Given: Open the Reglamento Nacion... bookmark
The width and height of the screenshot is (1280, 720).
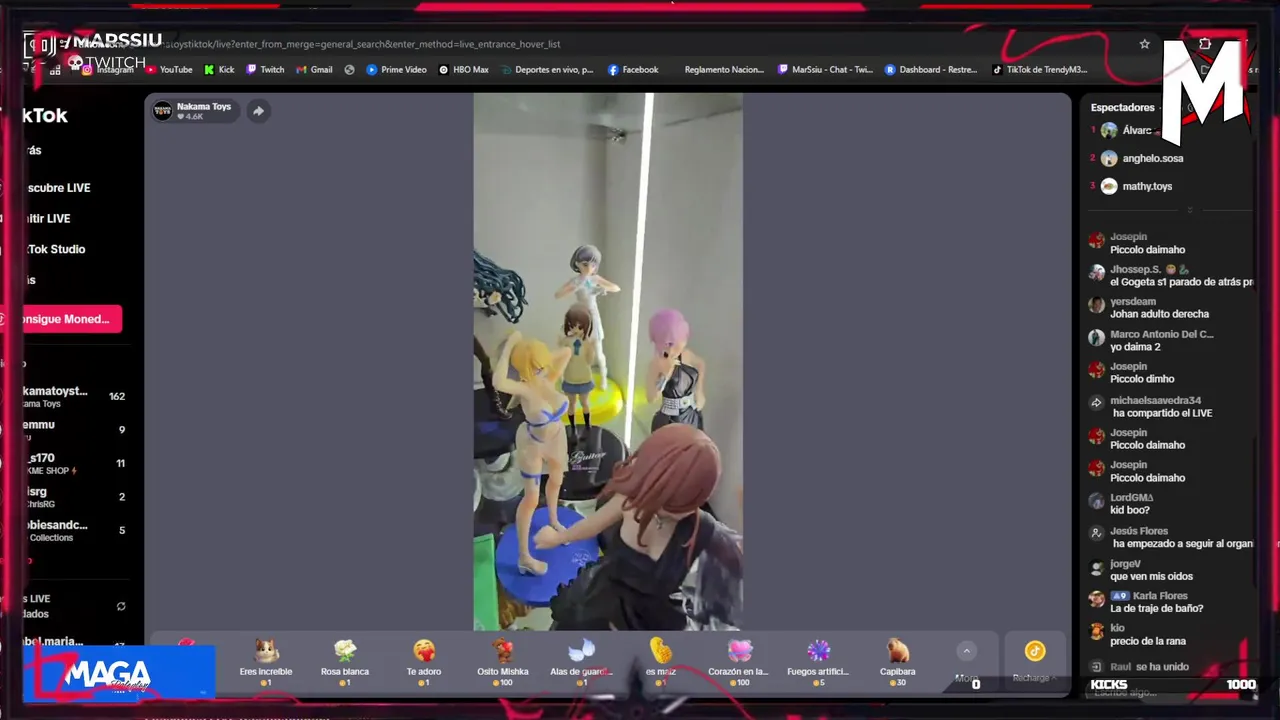Looking at the screenshot, I should point(723,70).
